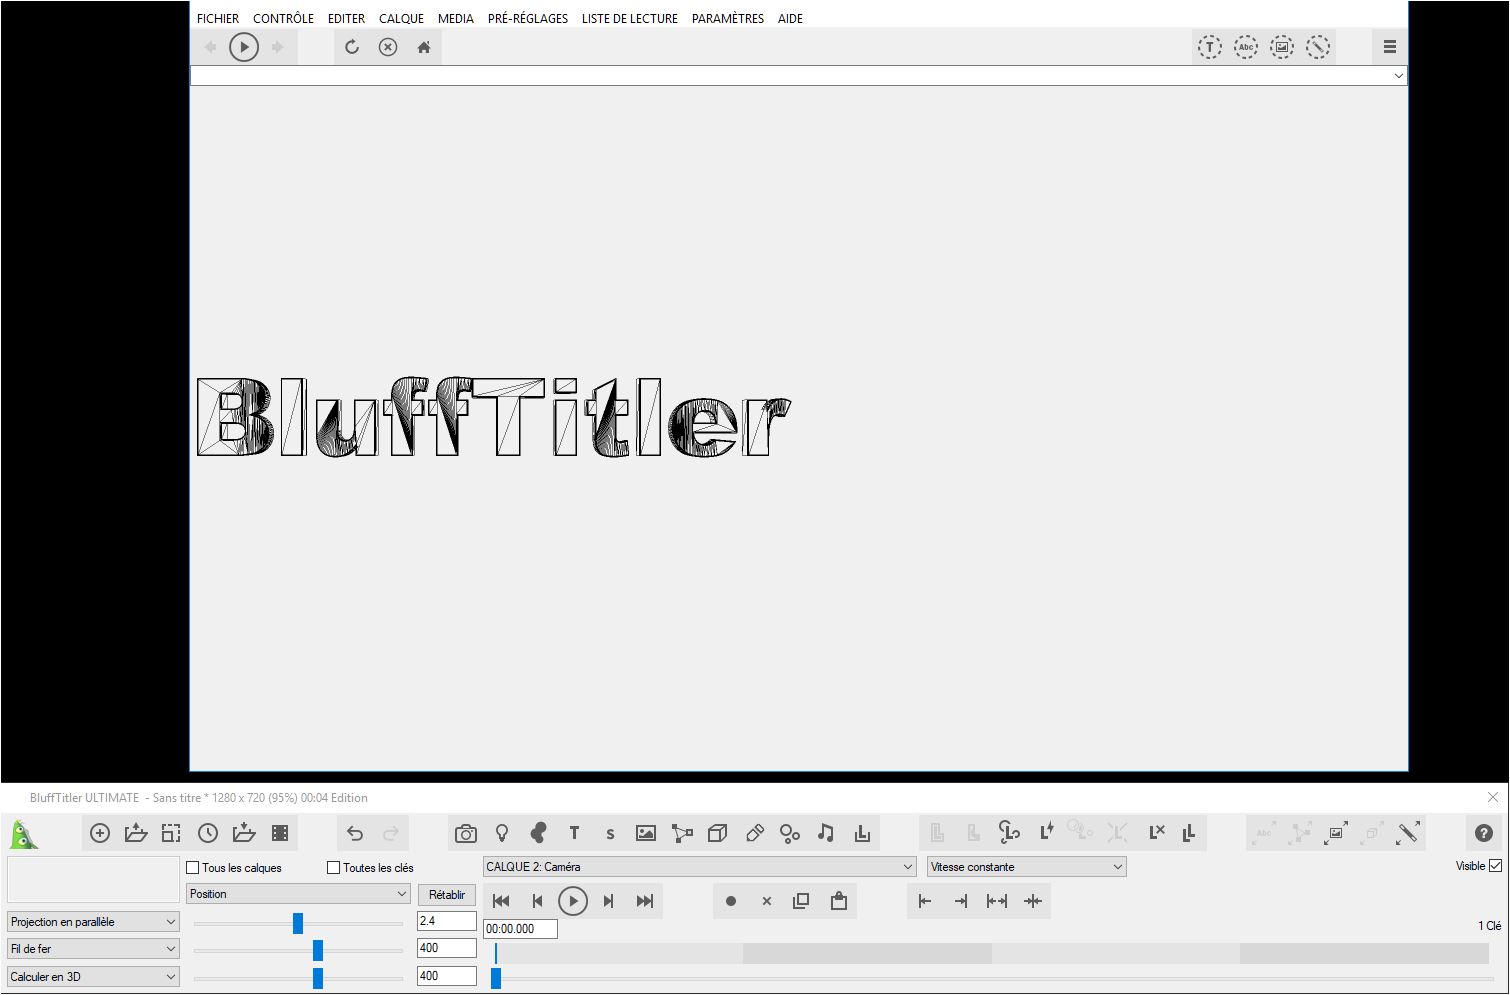The height and width of the screenshot is (995, 1510).
Task: Play the show from bottom playback controls
Action: point(573,901)
